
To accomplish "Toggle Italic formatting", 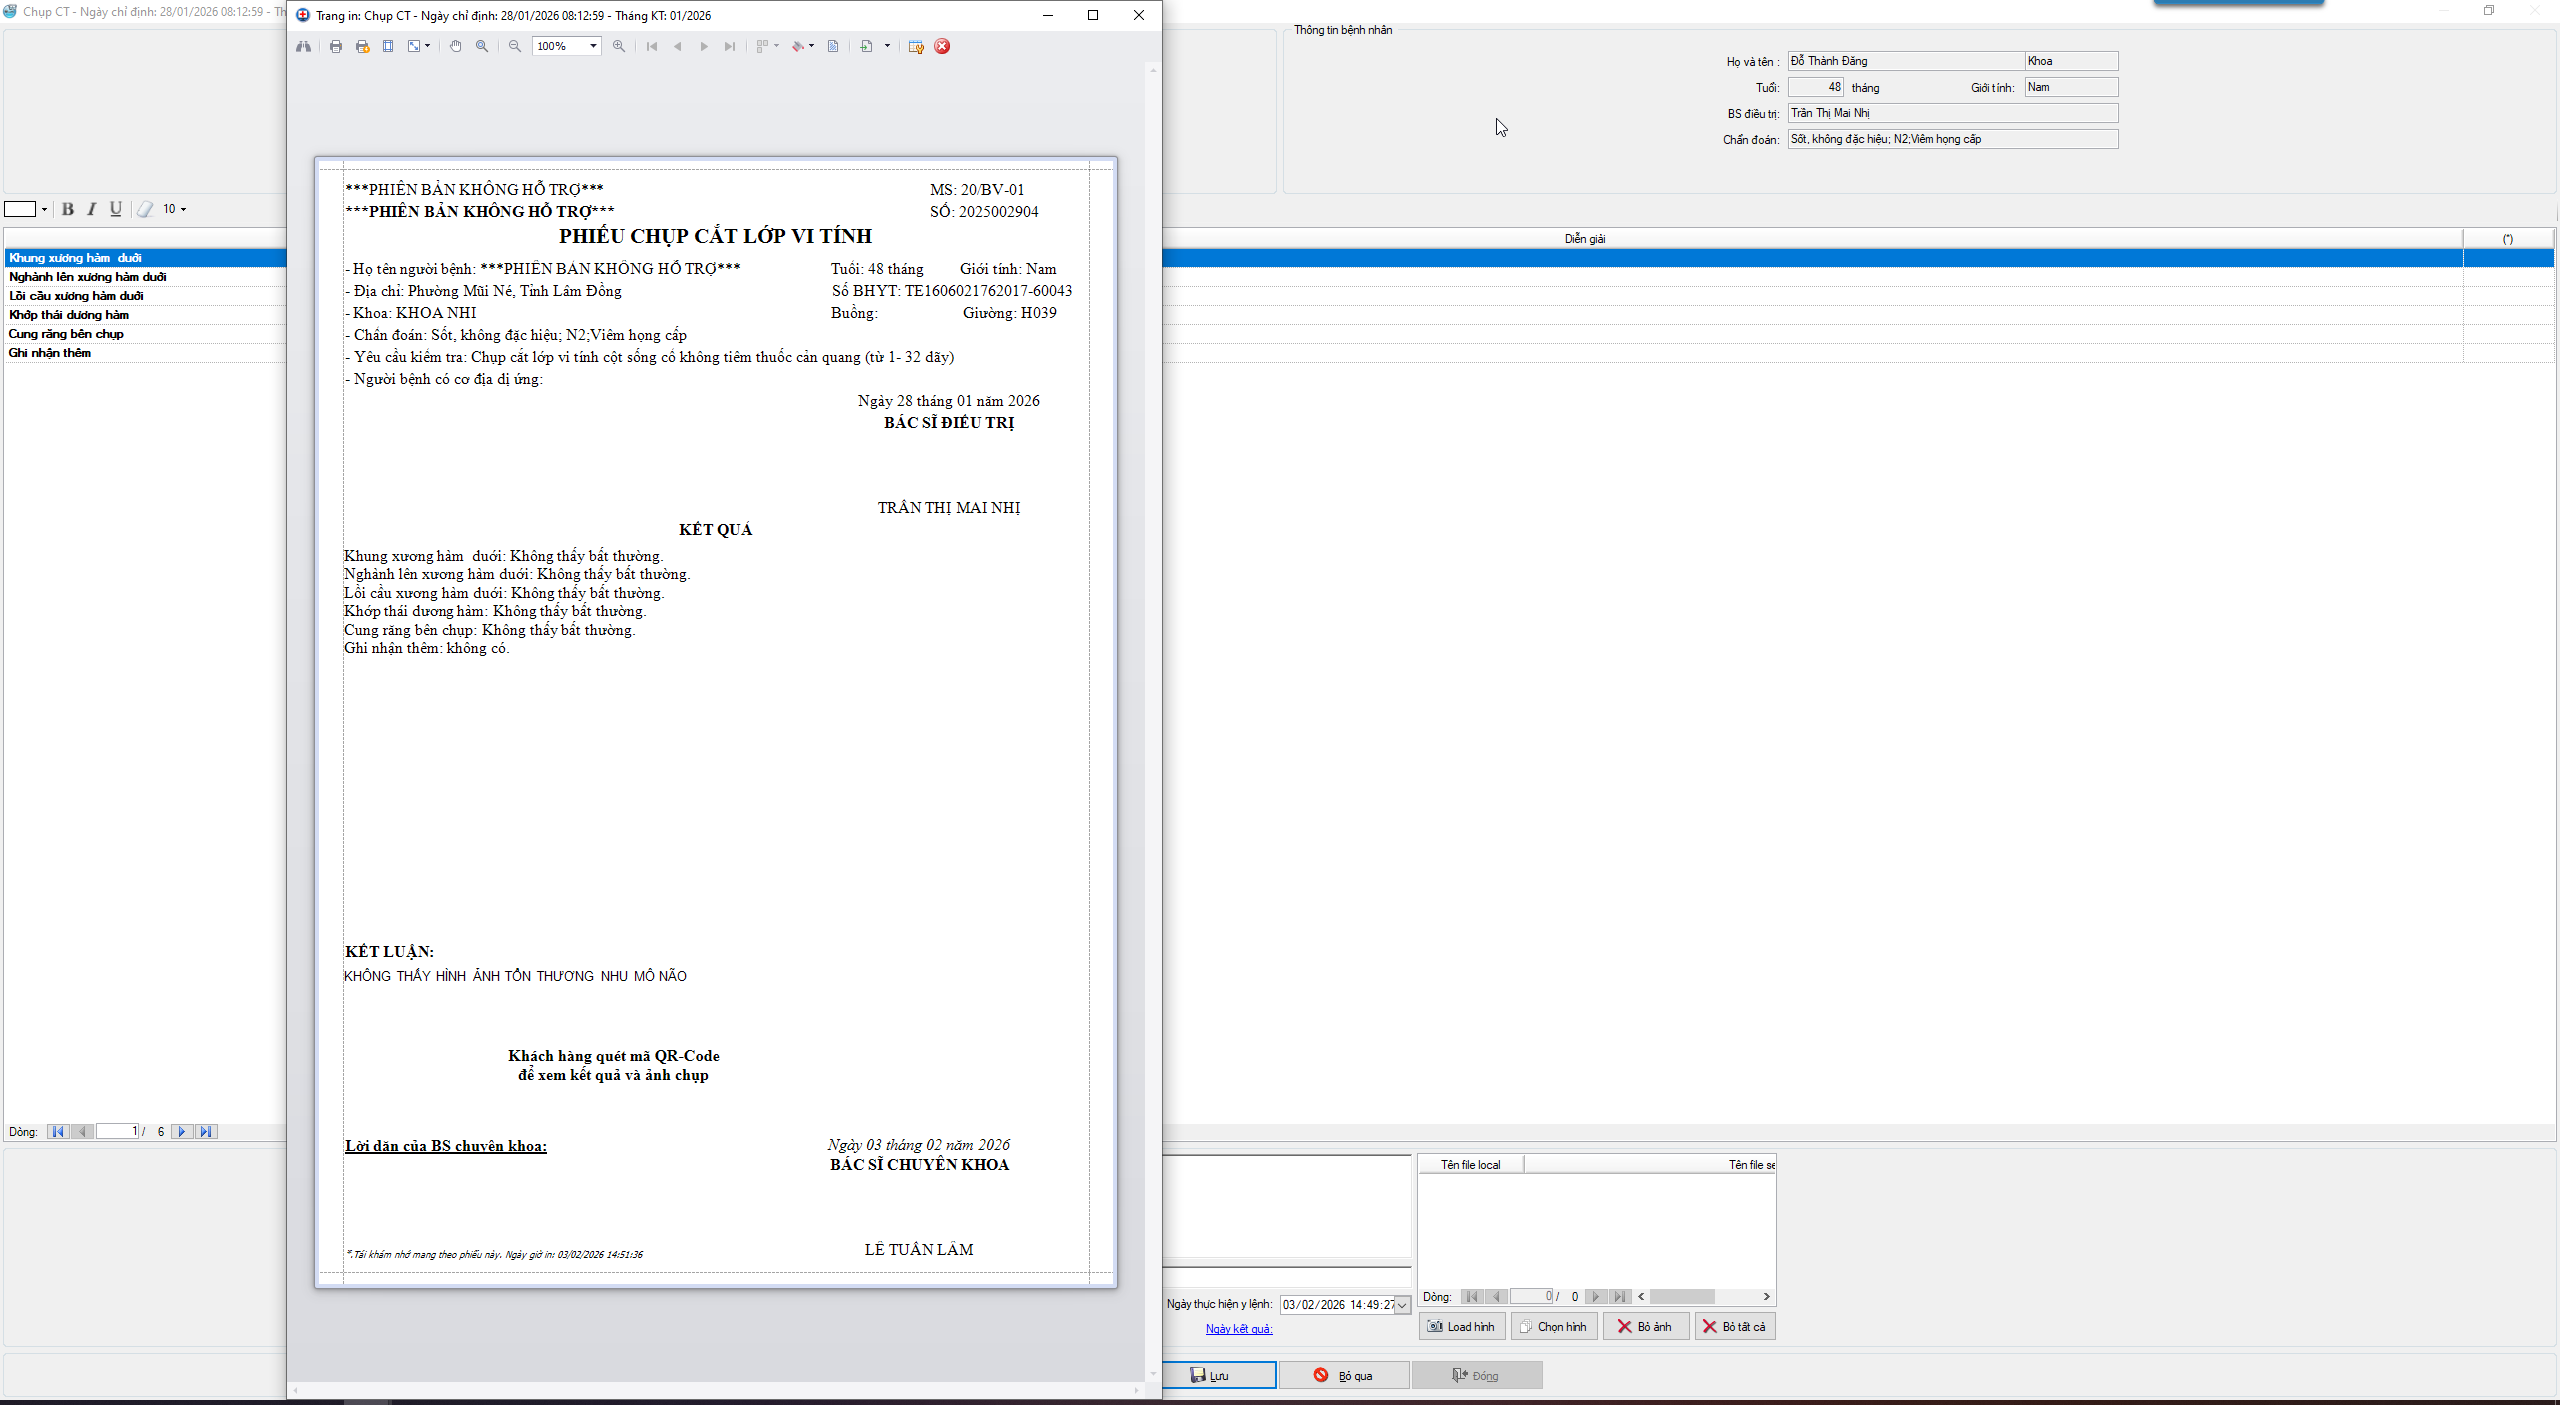I will (92, 209).
